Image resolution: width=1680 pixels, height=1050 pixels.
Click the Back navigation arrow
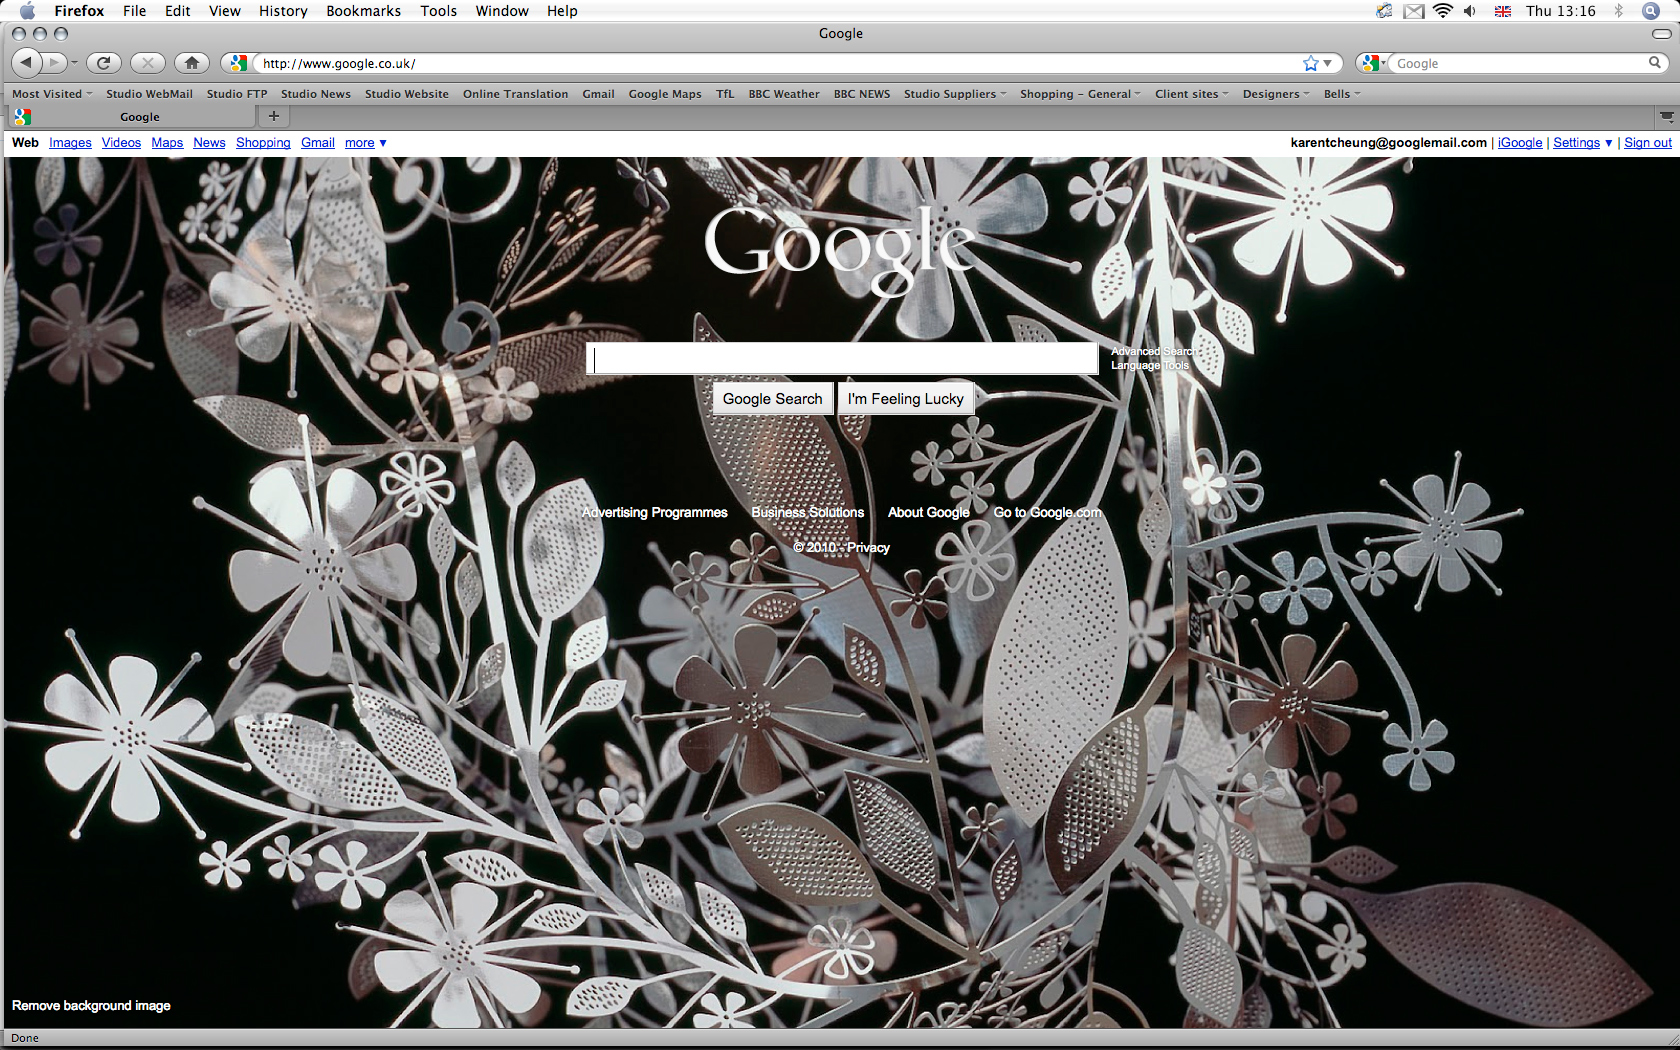pyautogui.click(x=27, y=63)
